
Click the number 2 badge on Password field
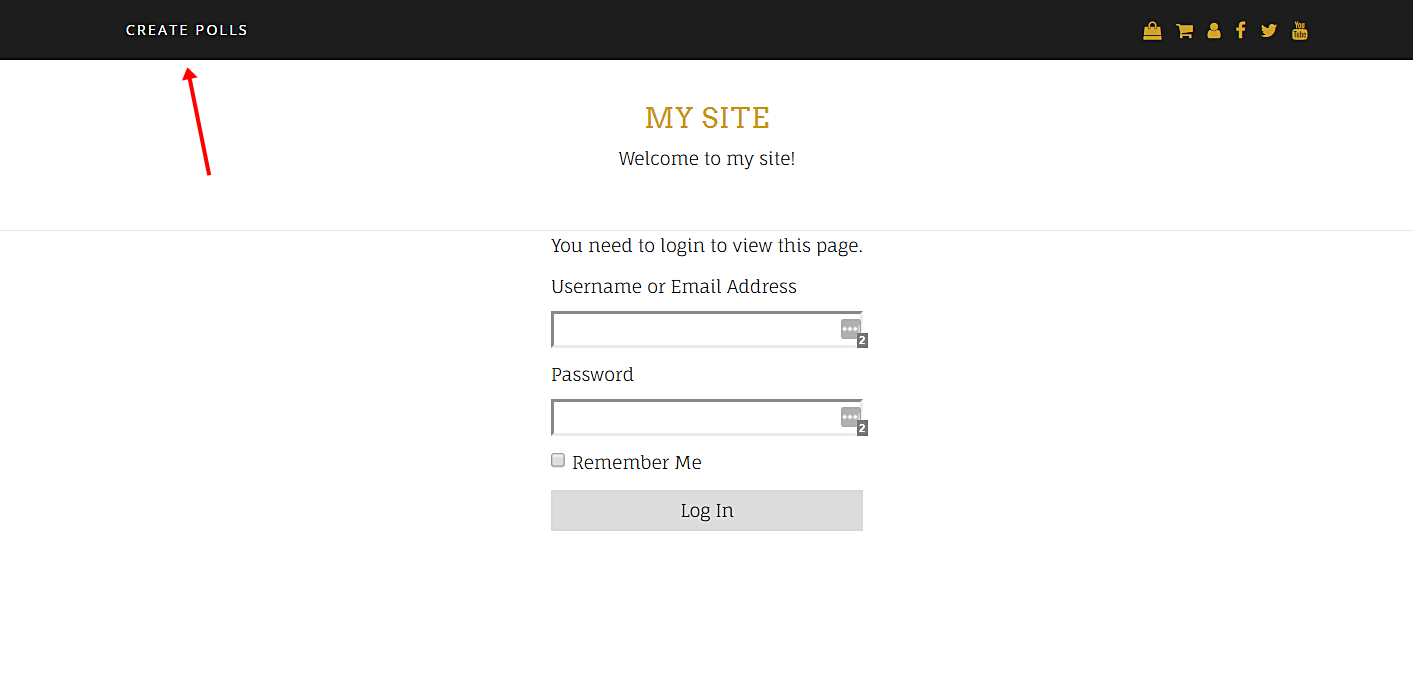click(x=862, y=429)
